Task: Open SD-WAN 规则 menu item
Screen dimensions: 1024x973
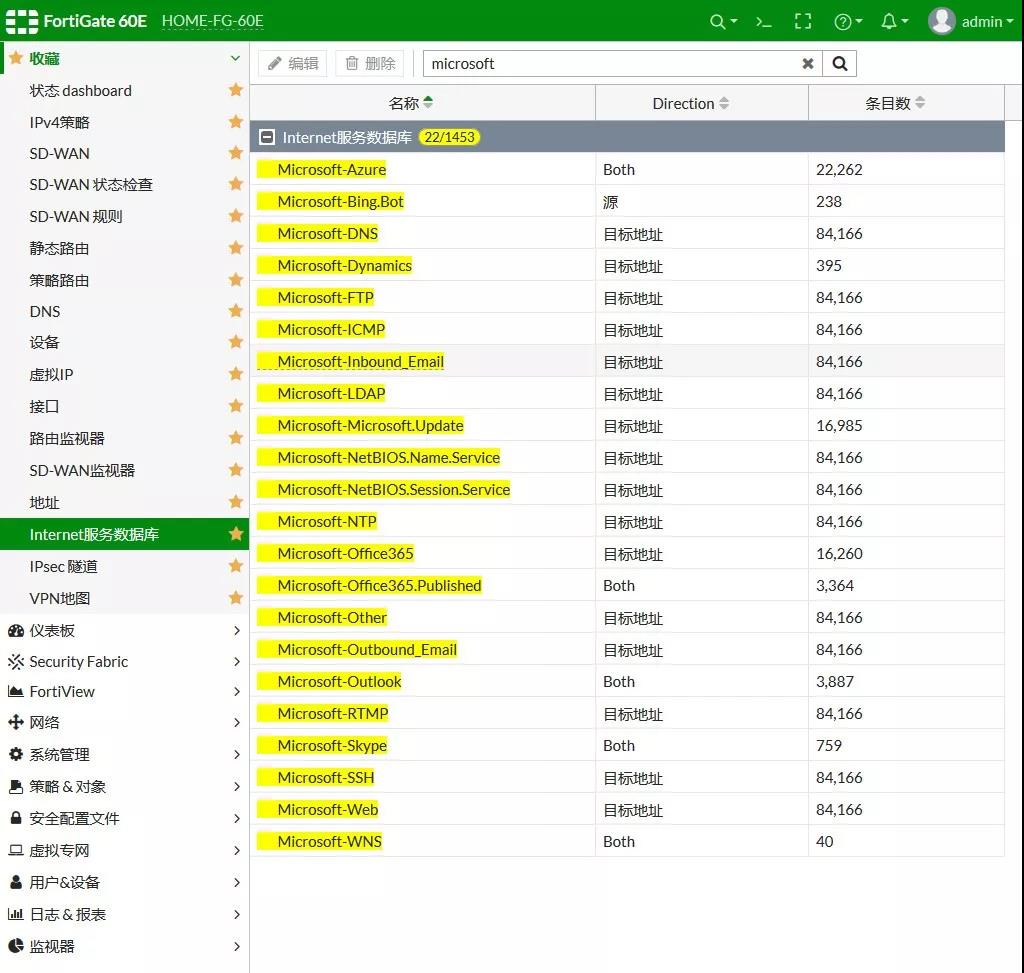Action: [x=76, y=216]
